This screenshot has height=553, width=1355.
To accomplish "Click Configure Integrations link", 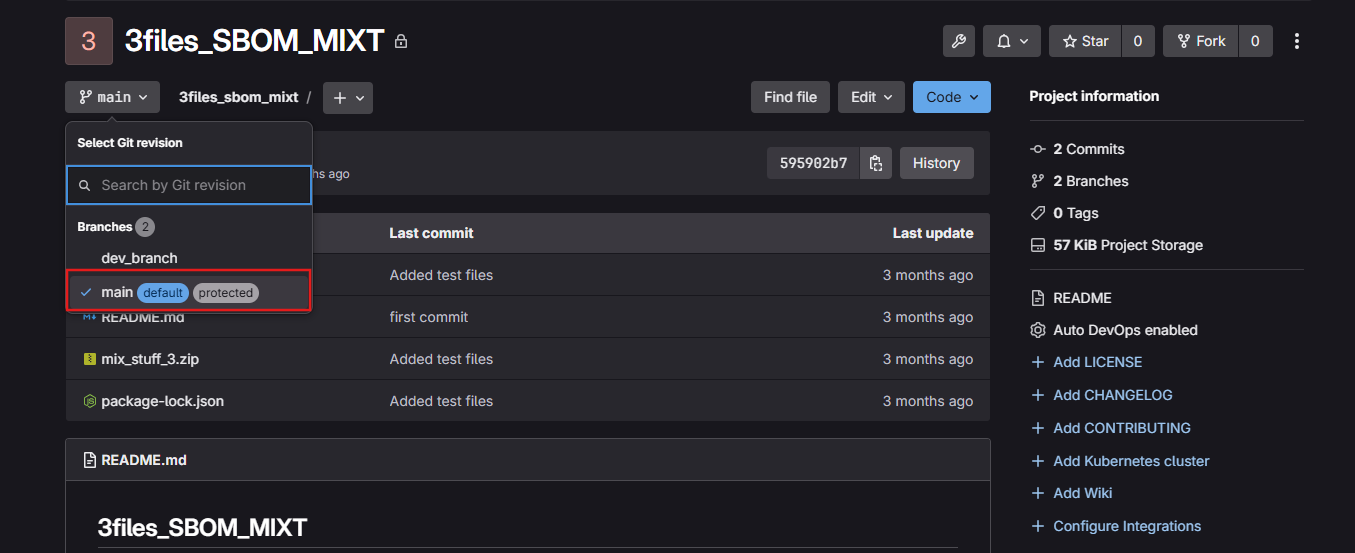I will 1127,526.
